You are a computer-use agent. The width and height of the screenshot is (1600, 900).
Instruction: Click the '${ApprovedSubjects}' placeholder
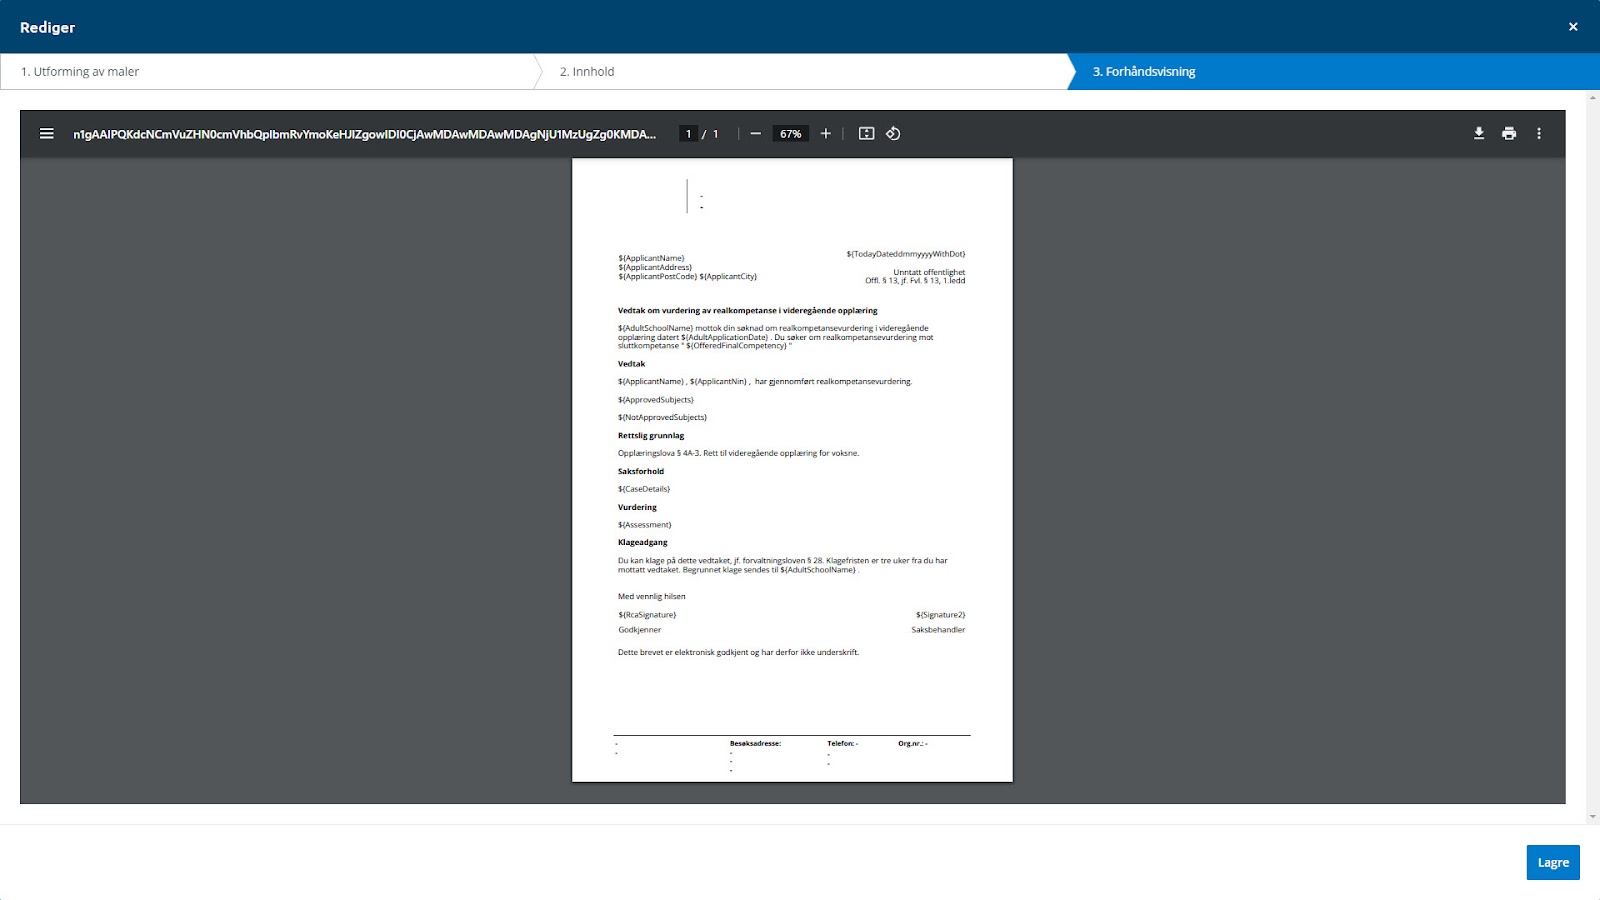(655, 400)
